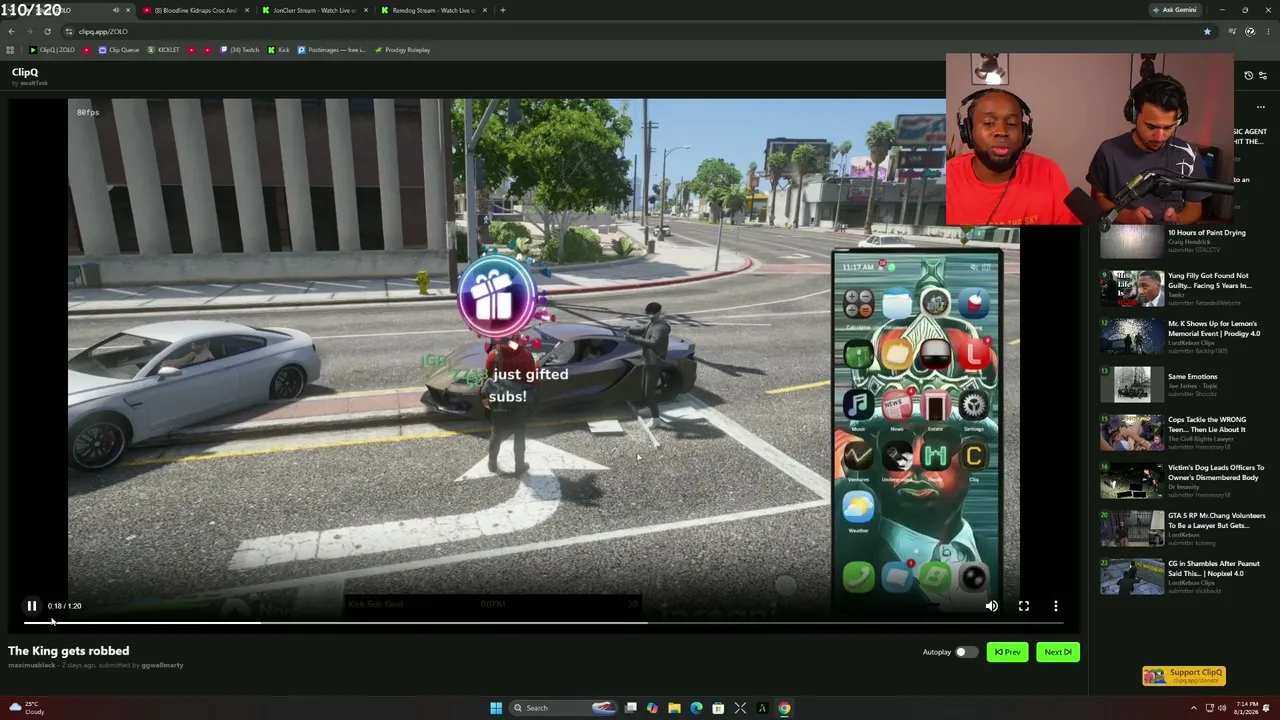
Task: Open the 'Same Emotions' clip thumbnail
Action: coord(1132,384)
